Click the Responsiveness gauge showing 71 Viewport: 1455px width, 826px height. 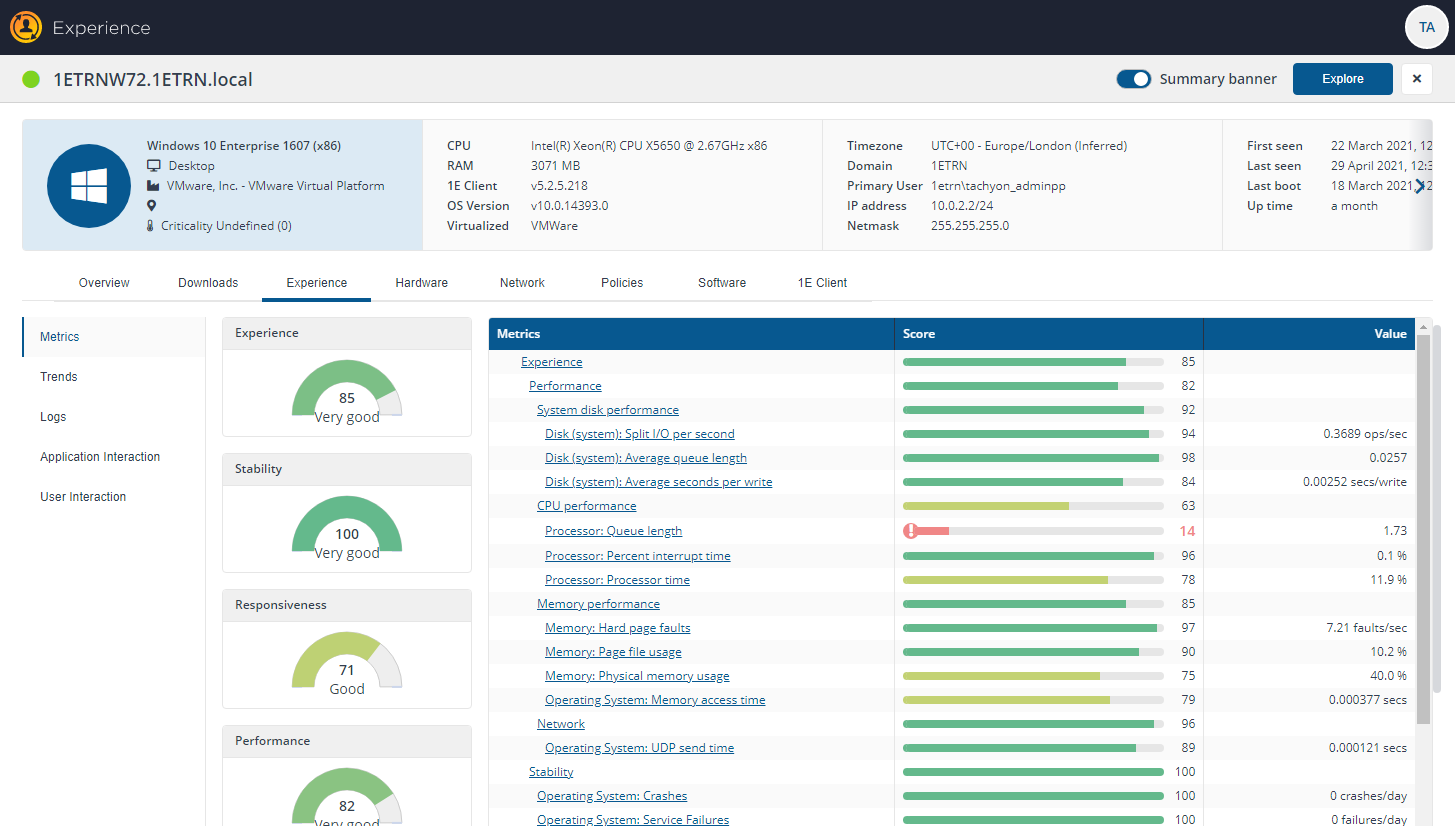347,663
